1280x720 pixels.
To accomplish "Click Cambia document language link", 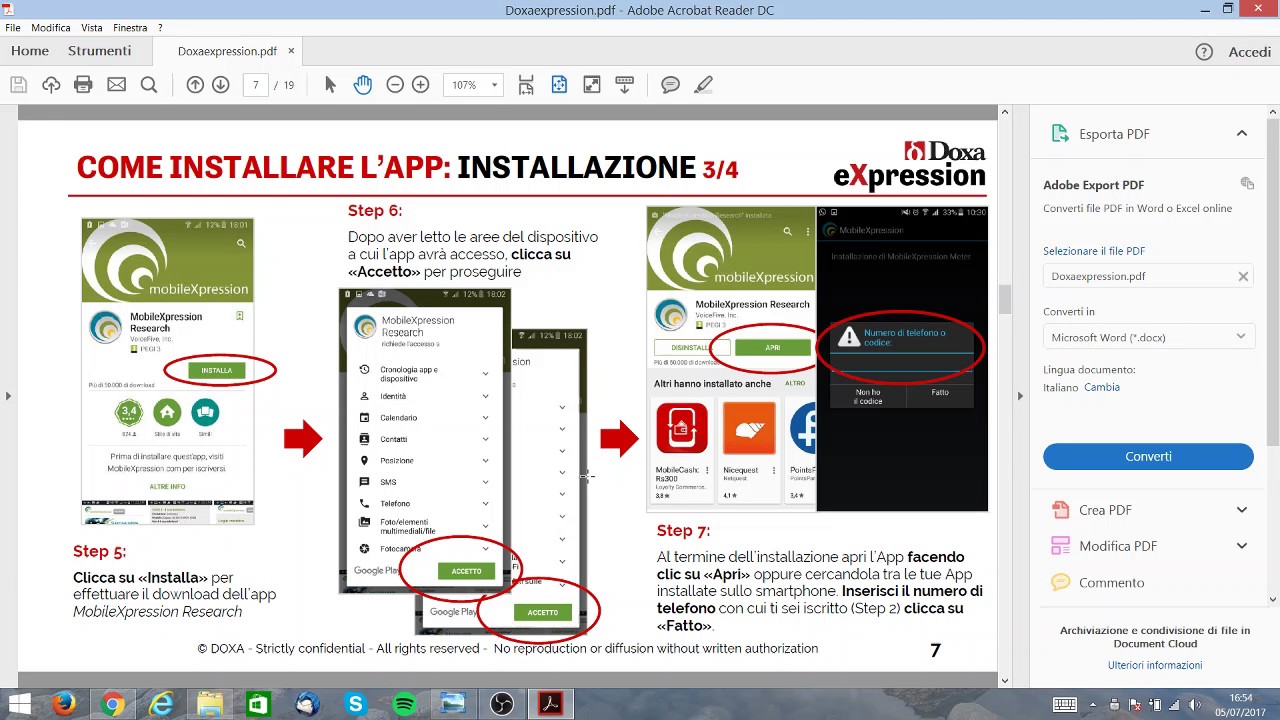I will coord(1102,387).
